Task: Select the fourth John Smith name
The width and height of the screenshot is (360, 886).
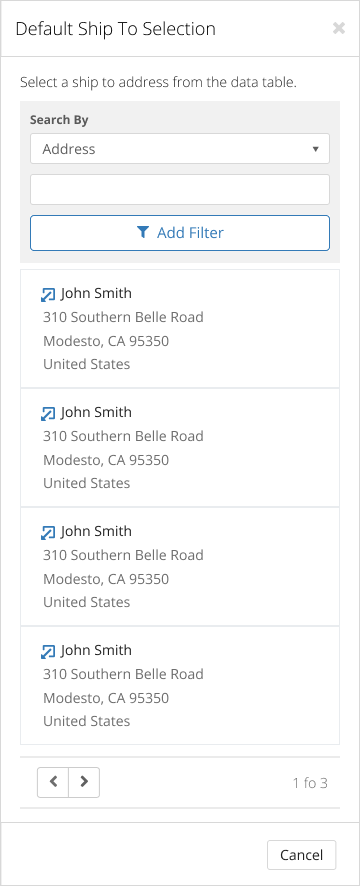Action: 96,650
